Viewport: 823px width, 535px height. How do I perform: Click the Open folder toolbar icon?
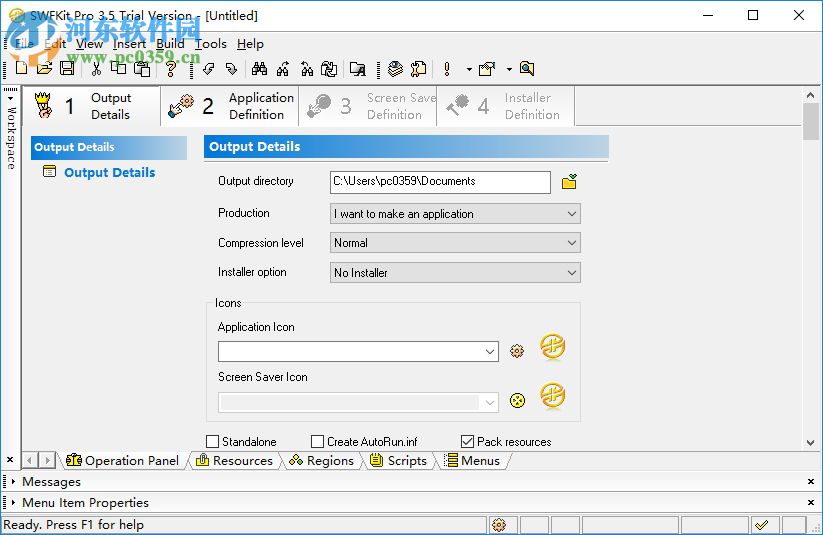(44, 69)
